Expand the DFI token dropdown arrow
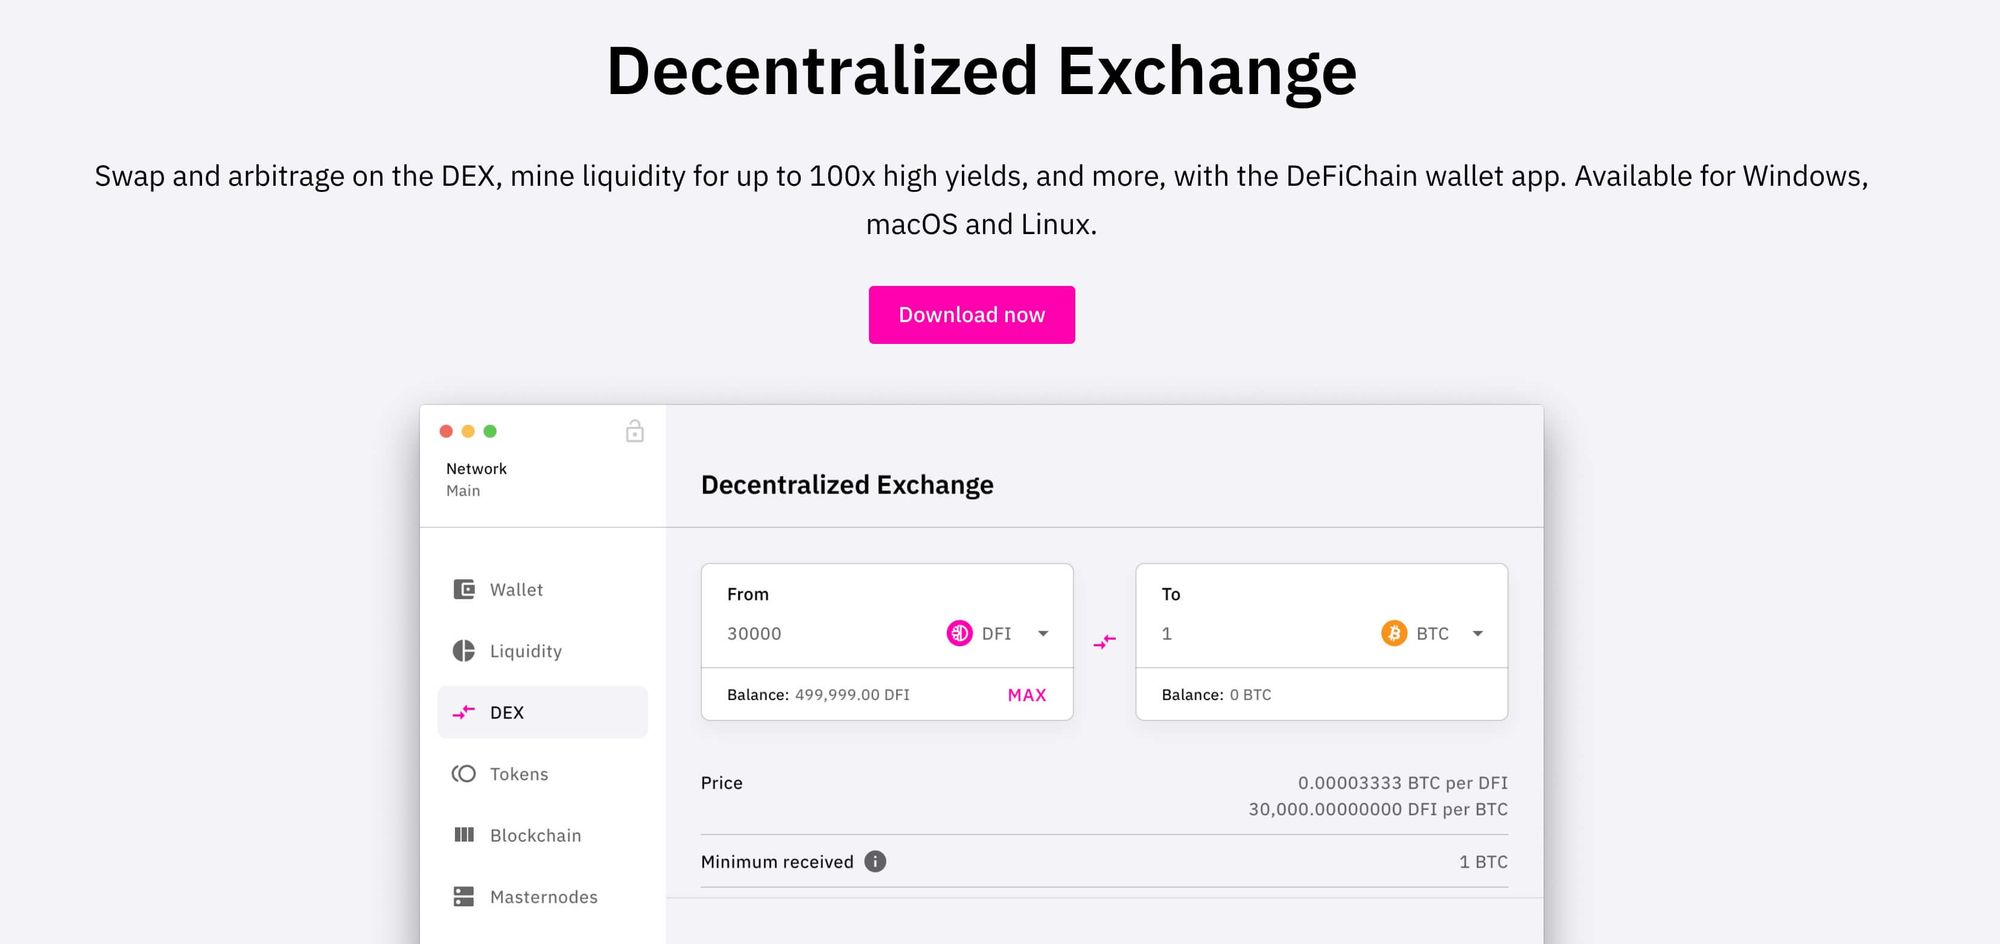 [1043, 634]
